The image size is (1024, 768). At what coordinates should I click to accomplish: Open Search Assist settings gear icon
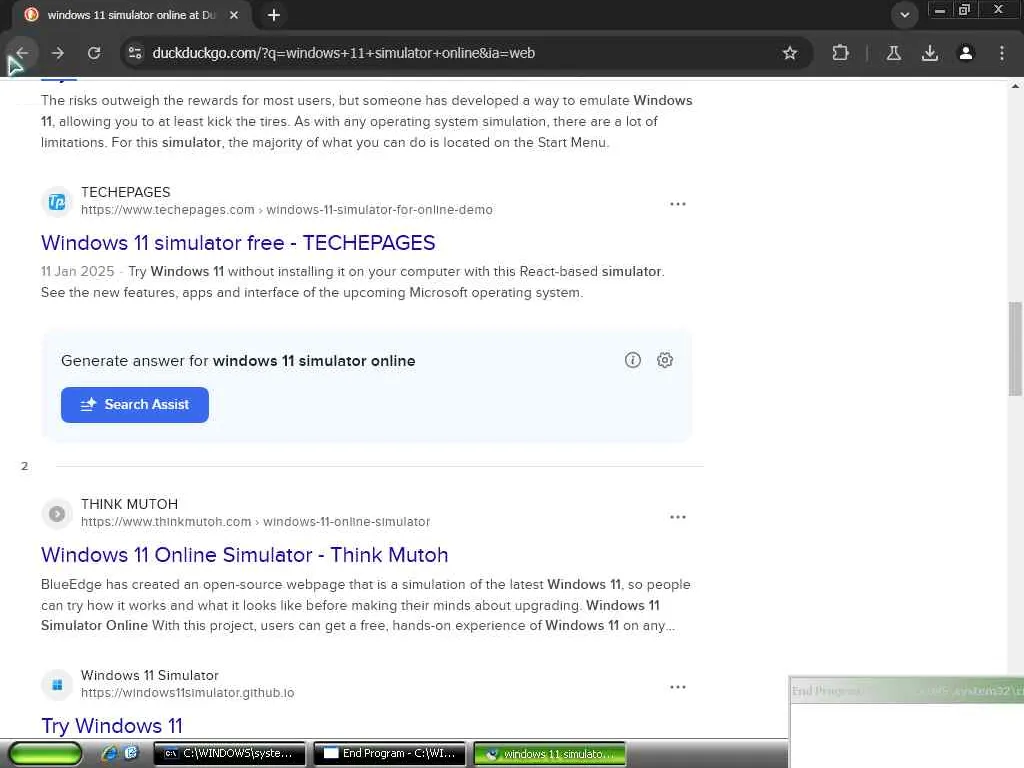665,360
